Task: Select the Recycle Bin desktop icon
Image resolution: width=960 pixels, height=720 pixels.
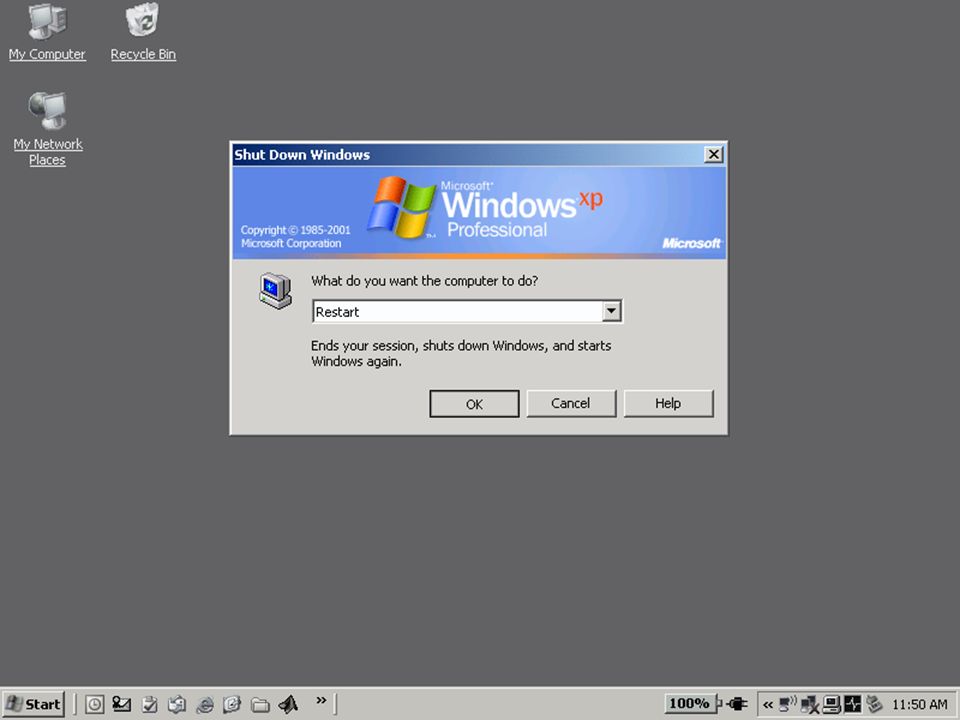Action: point(143,32)
